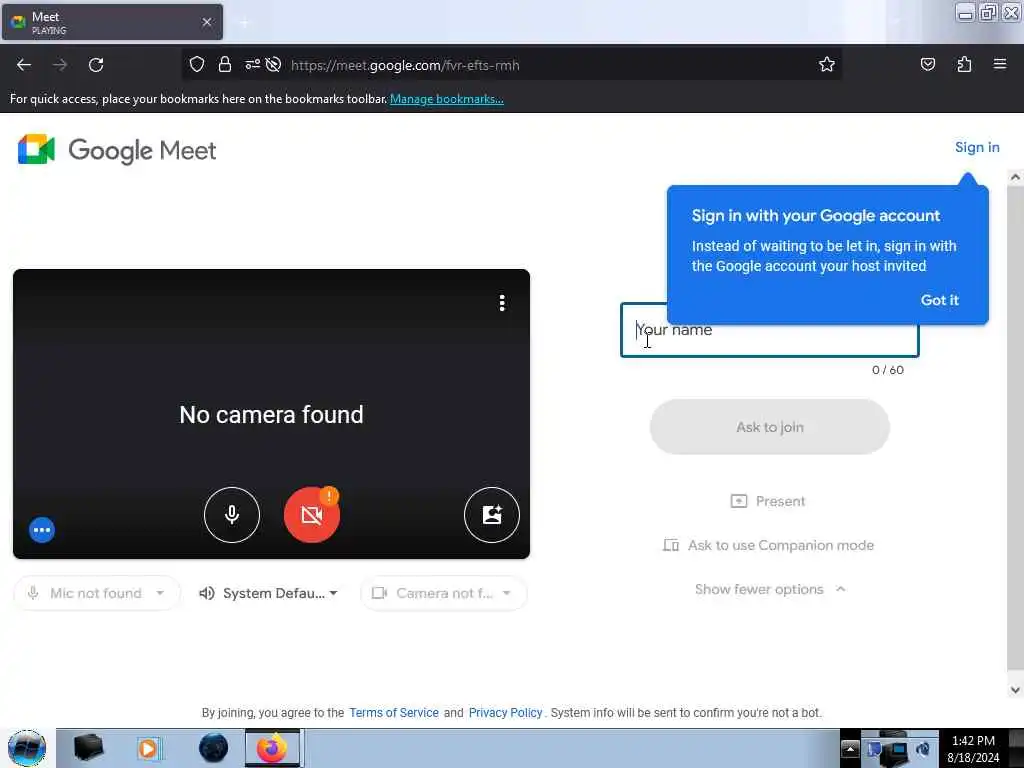The height and width of the screenshot is (768, 1024).
Task: Open visual effects and backgrounds button
Action: click(492, 515)
